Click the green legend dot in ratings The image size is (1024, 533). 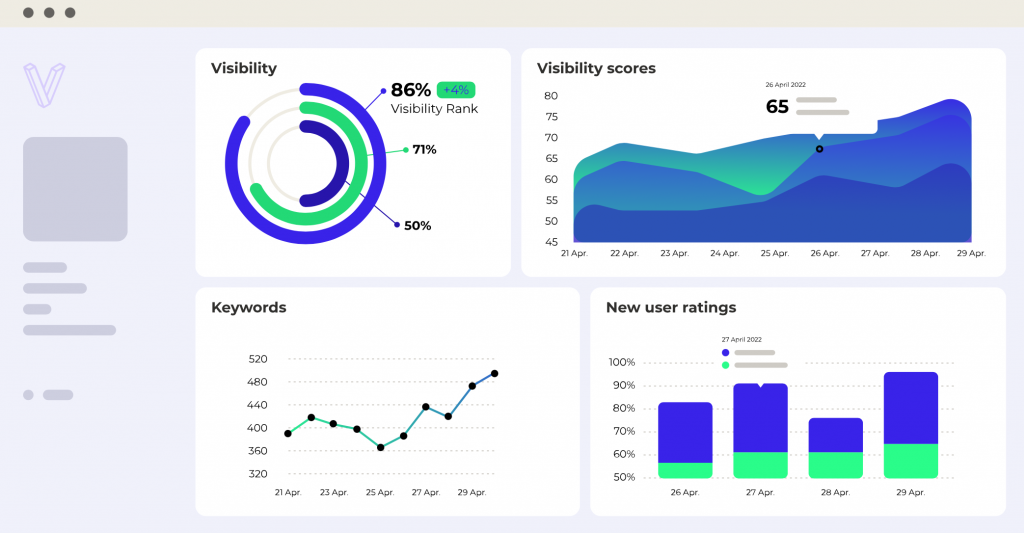click(726, 366)
